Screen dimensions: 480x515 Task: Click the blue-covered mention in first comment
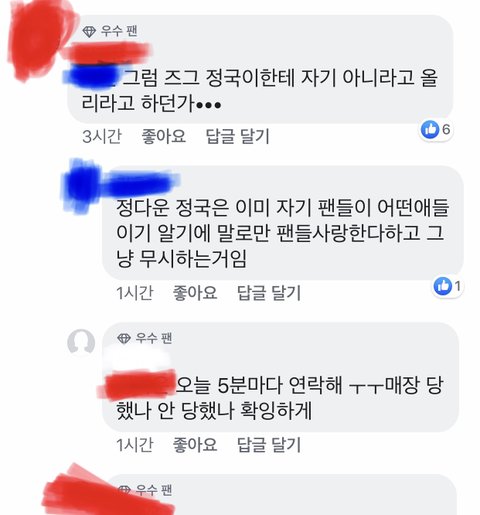(x=91, y=77)
